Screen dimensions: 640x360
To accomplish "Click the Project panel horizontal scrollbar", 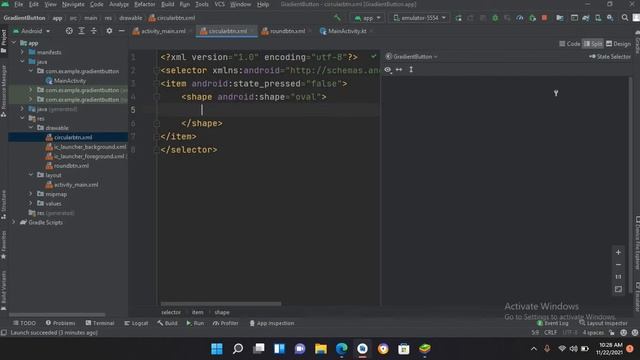I will (57, 315).
